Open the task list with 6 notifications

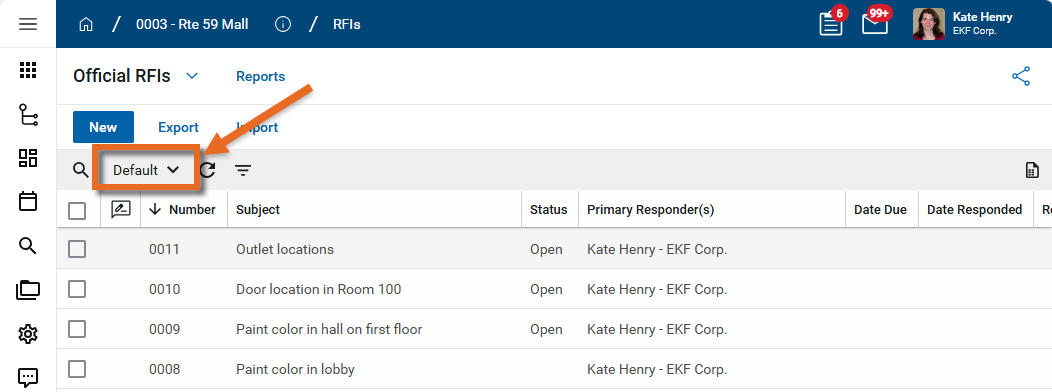(x=831, y=24)
